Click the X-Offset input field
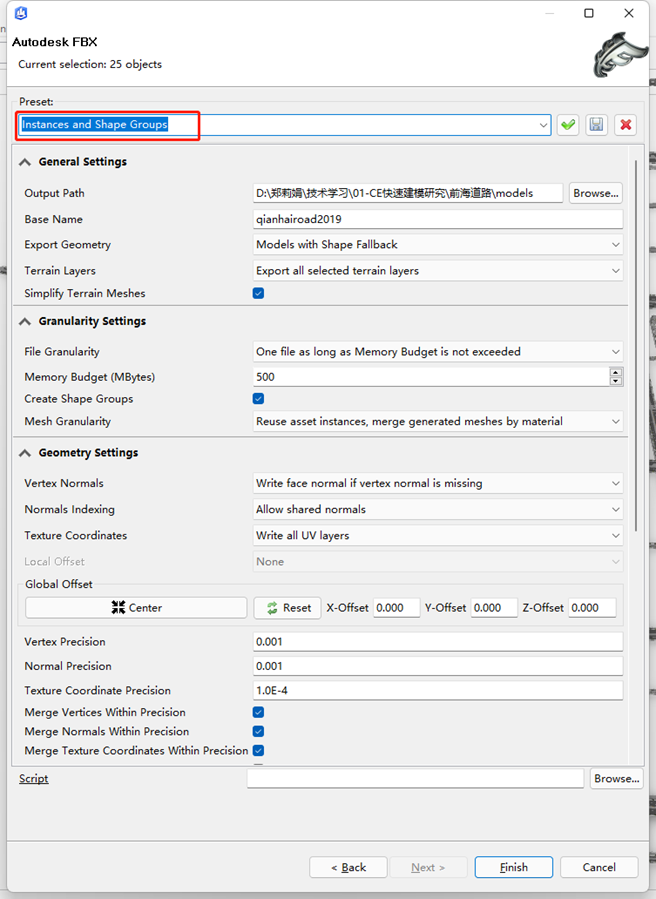Screen dimensions: 656x899 (x=397, y=608)
